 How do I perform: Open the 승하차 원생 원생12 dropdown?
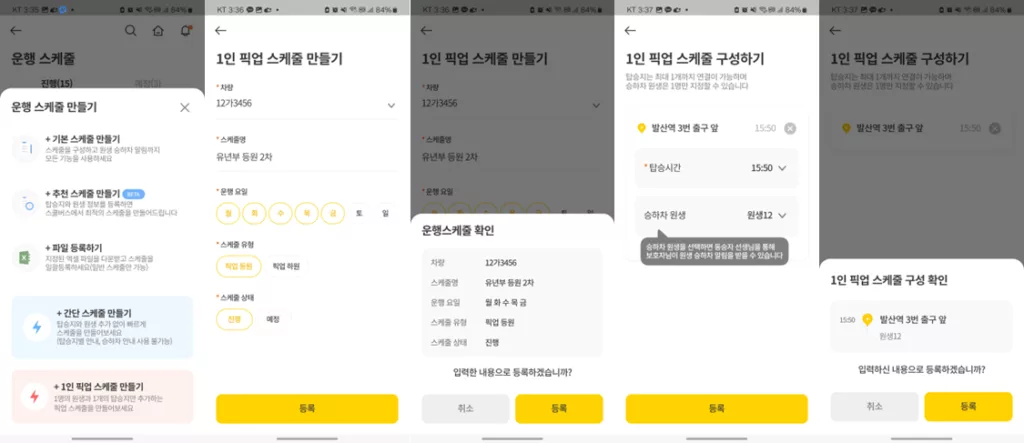tap(716, 215)
